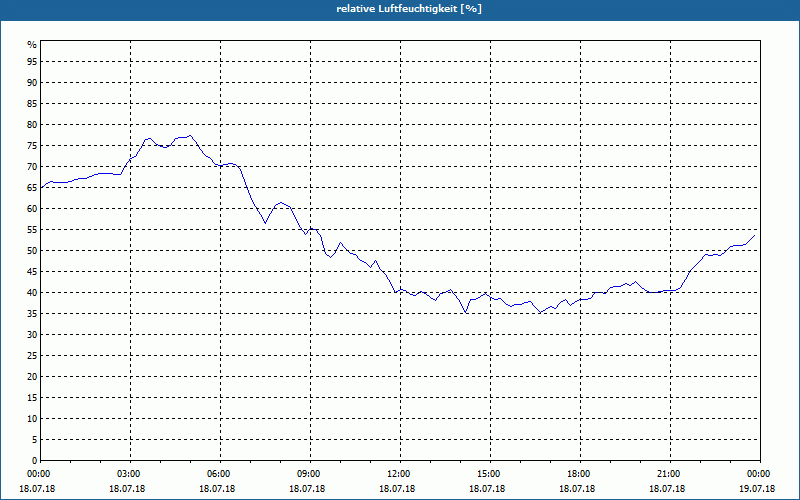Click the y-axis label '35'
The width and height of the screenshot is (800, 500).
point(32,314)
